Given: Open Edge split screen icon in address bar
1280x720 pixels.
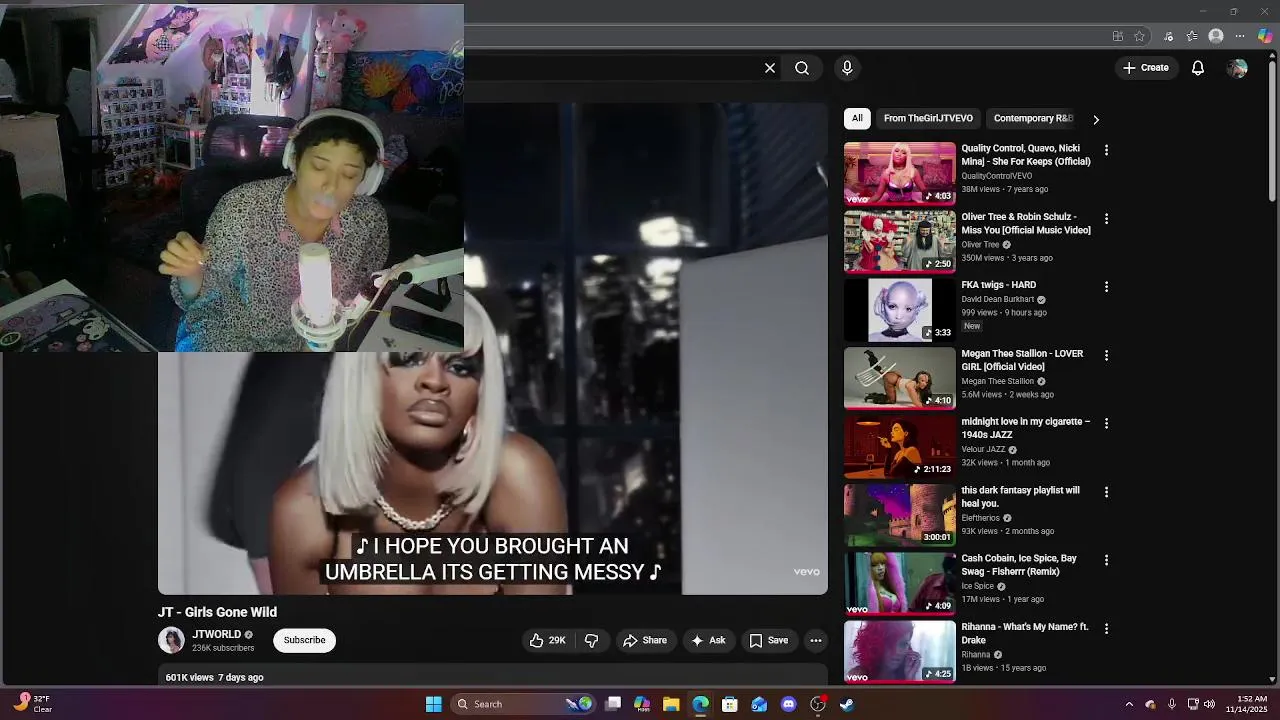Looking at the screenshot, I should click(x=1117, y=36).
